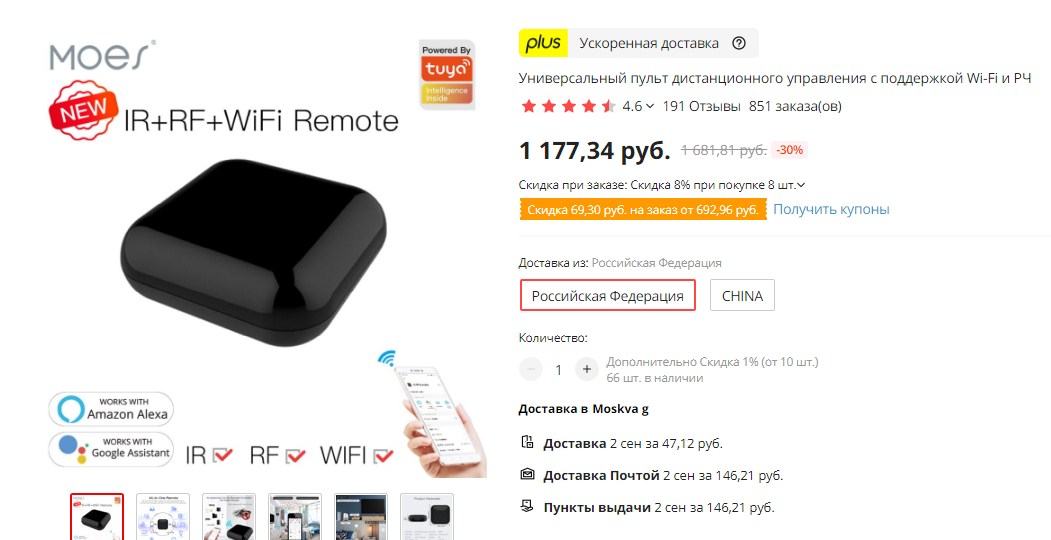Viewport: 1051px width, 540px height.
Task: Select the last product parameters thumbnail
Action: [427, 517]
